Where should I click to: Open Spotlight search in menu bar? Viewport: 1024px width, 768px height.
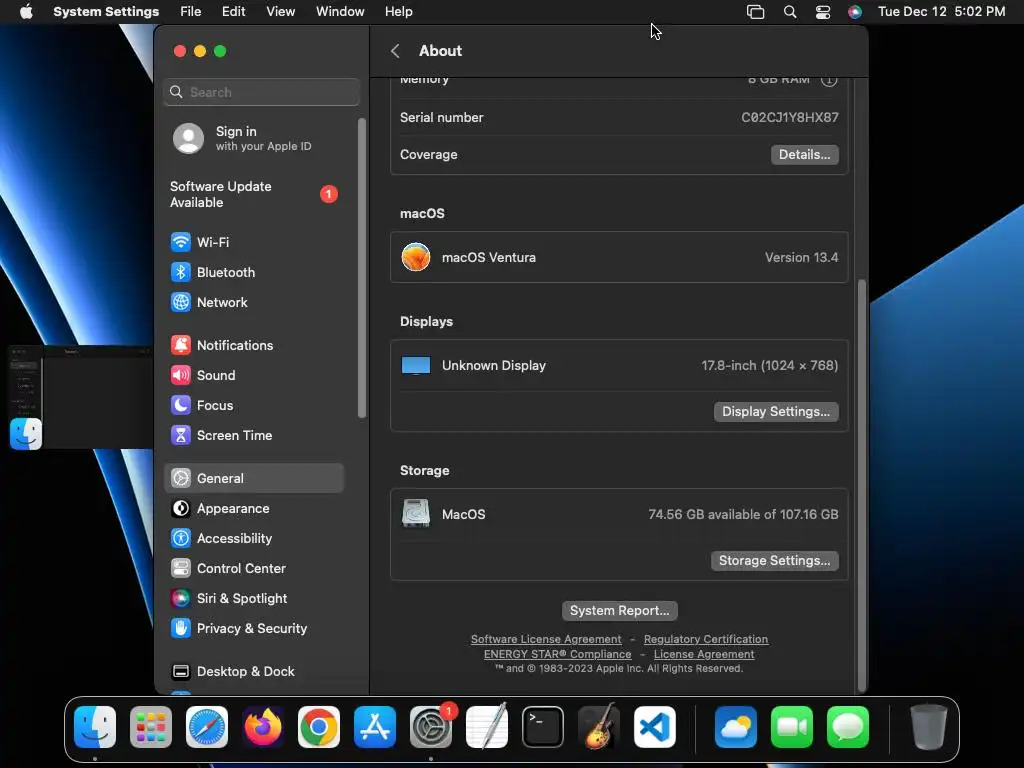point(790,12)
